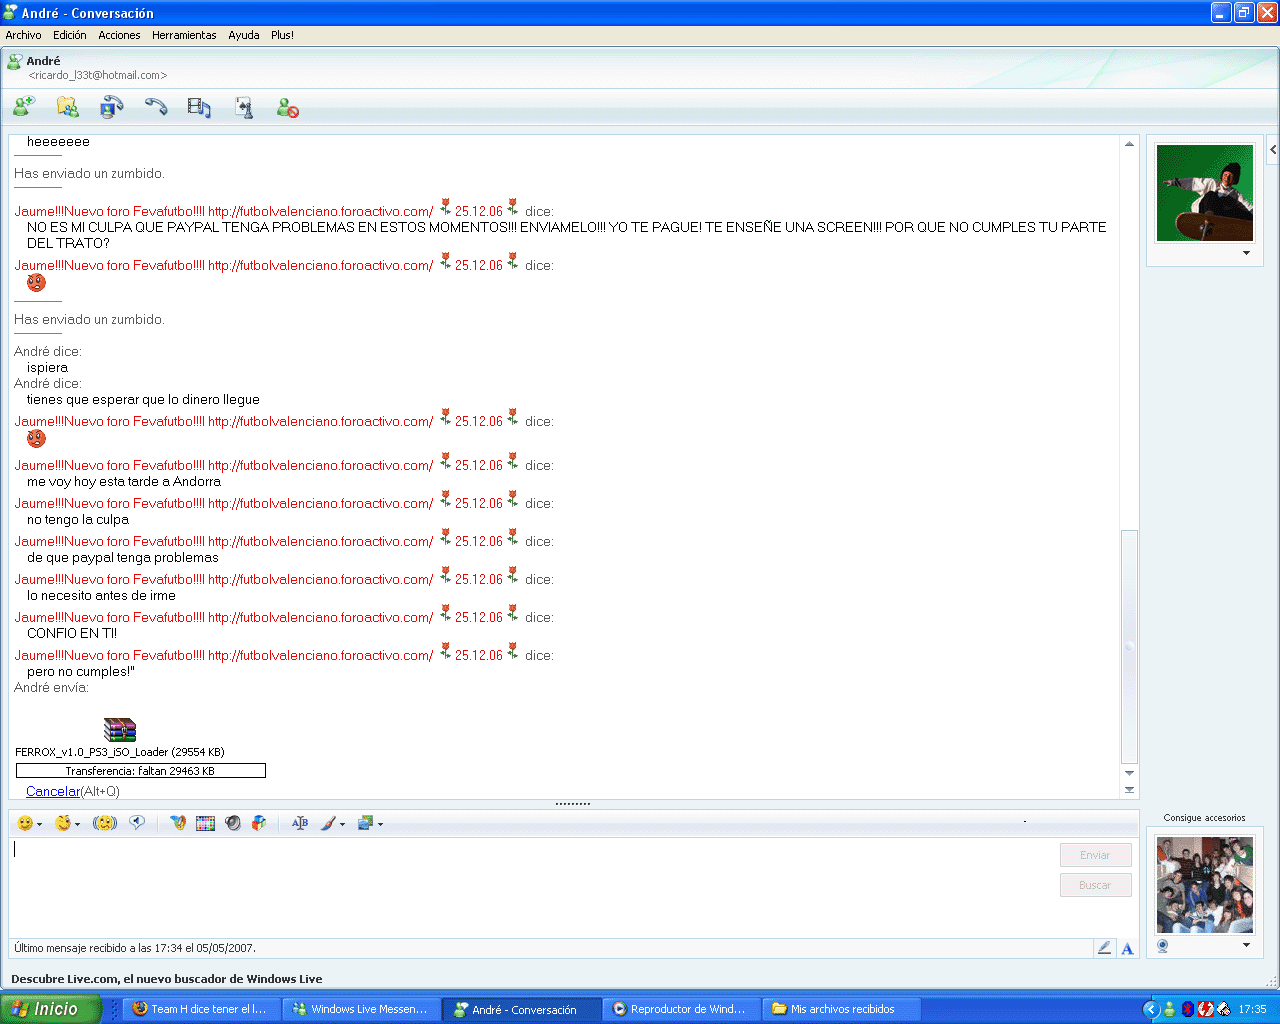The image size is (1280, 1024).
Task: Open the Plus! menu
Action: (282, 35)
